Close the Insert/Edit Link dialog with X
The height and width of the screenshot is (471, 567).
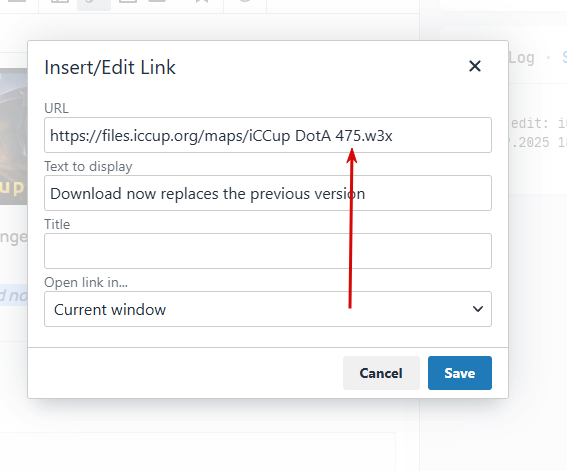pos(474,66)
